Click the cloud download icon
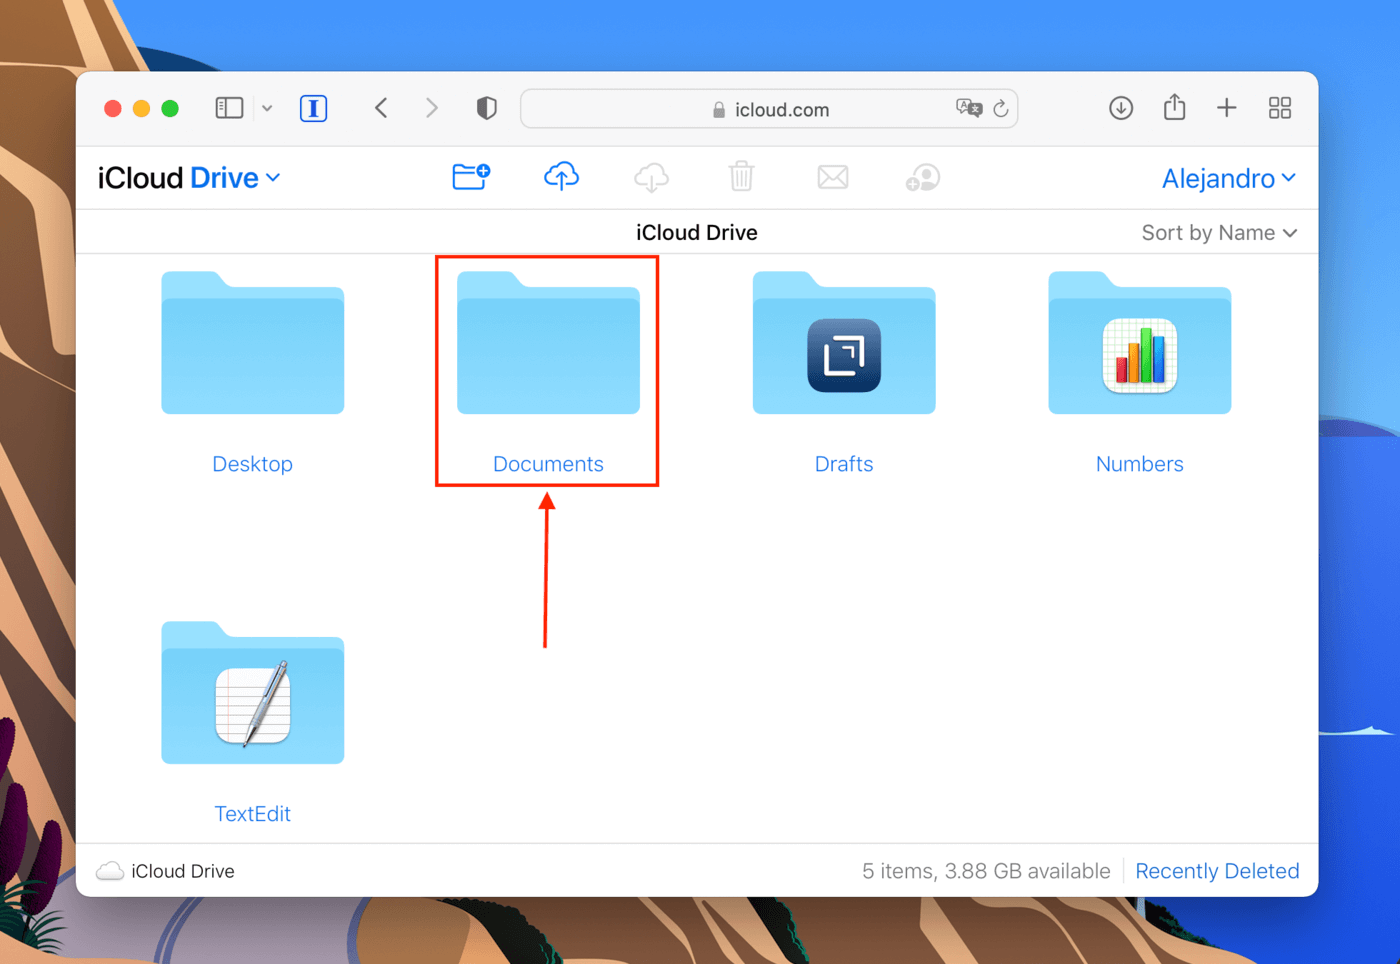Image resolution: width=1400 pixels, height=964 pixels. point(651,177)
